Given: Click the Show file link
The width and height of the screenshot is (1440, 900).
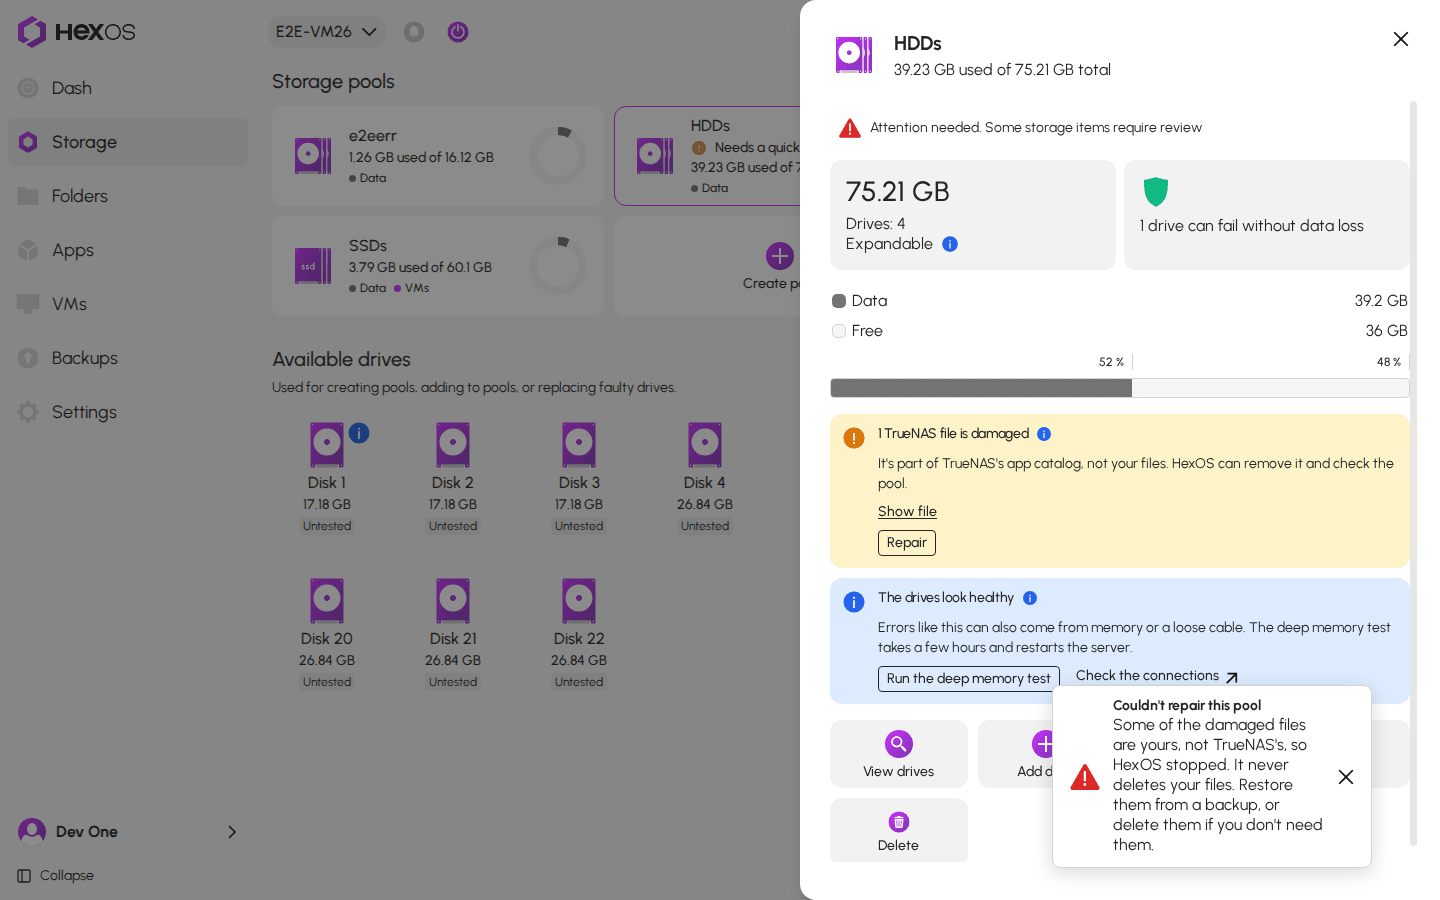Looking at the screenshot, I should 907,511.
